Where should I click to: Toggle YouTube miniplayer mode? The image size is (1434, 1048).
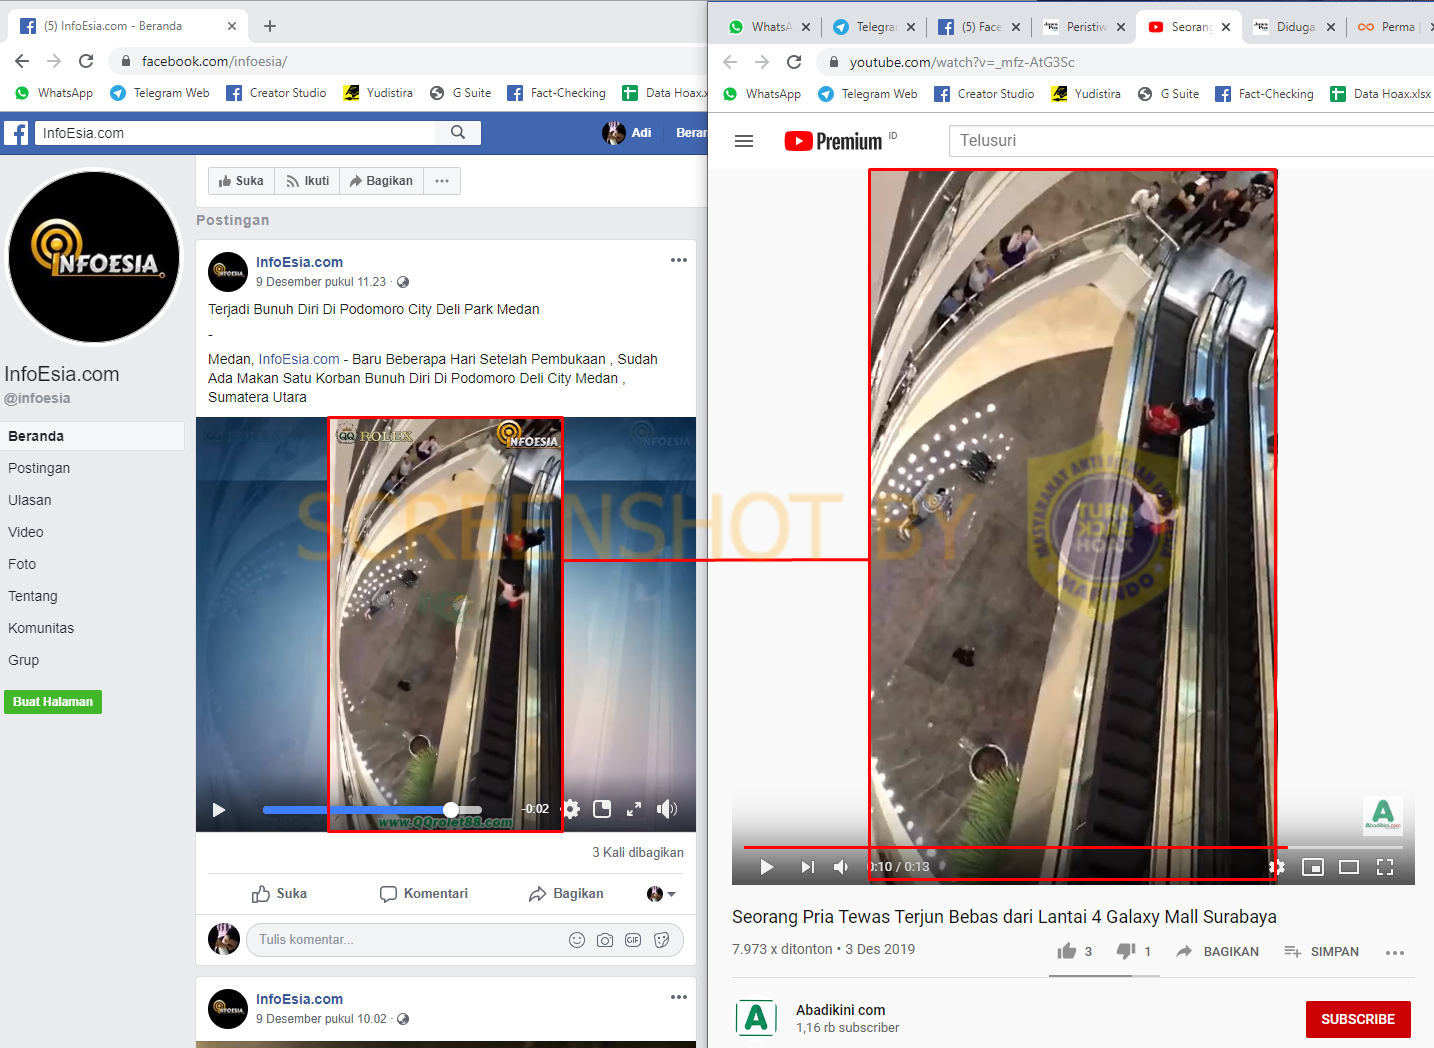coord(1313,867)
